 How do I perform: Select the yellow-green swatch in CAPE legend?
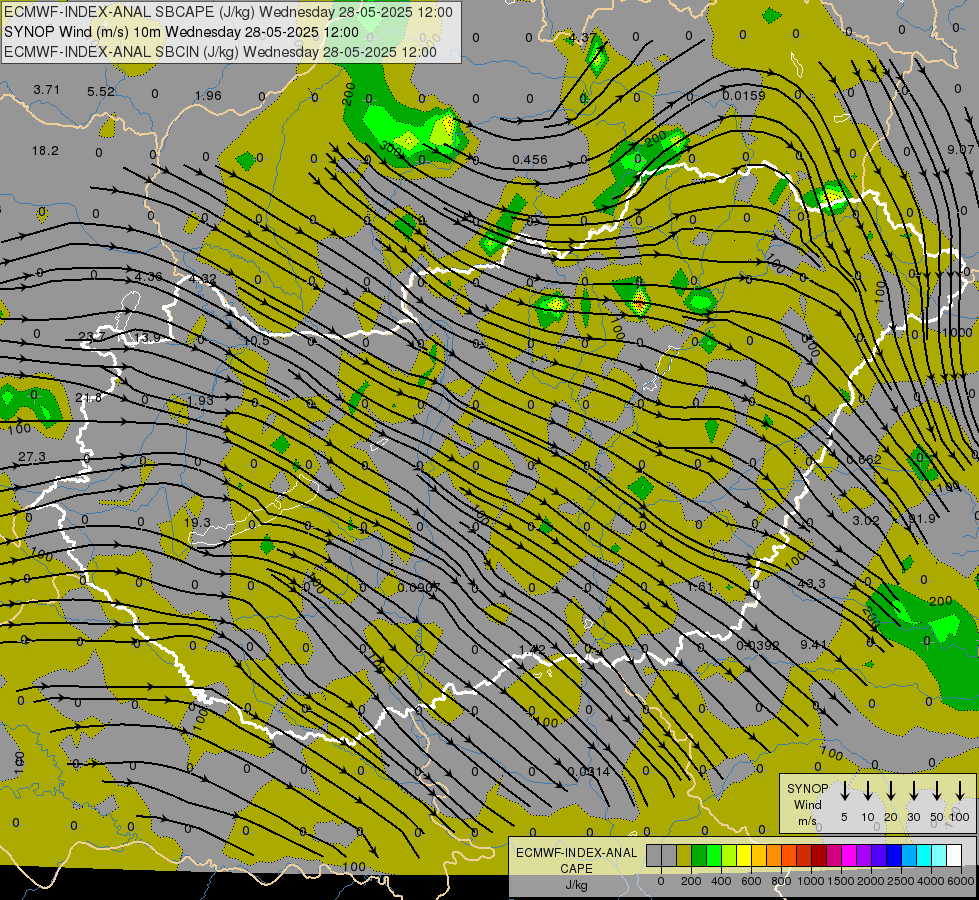[x=729, y=856]
